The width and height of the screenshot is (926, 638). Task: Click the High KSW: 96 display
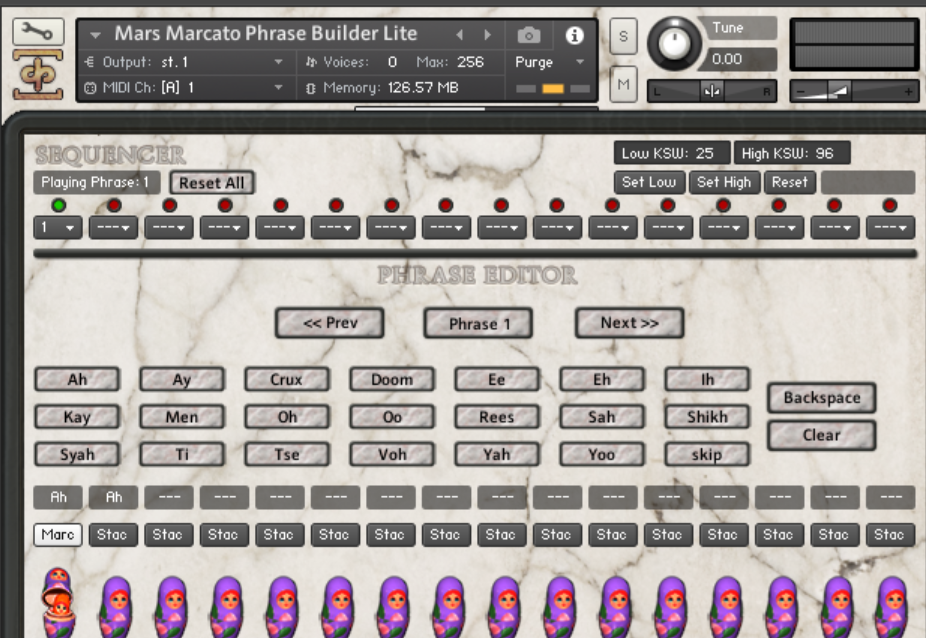pyautogui.click(x=792, y=154)
